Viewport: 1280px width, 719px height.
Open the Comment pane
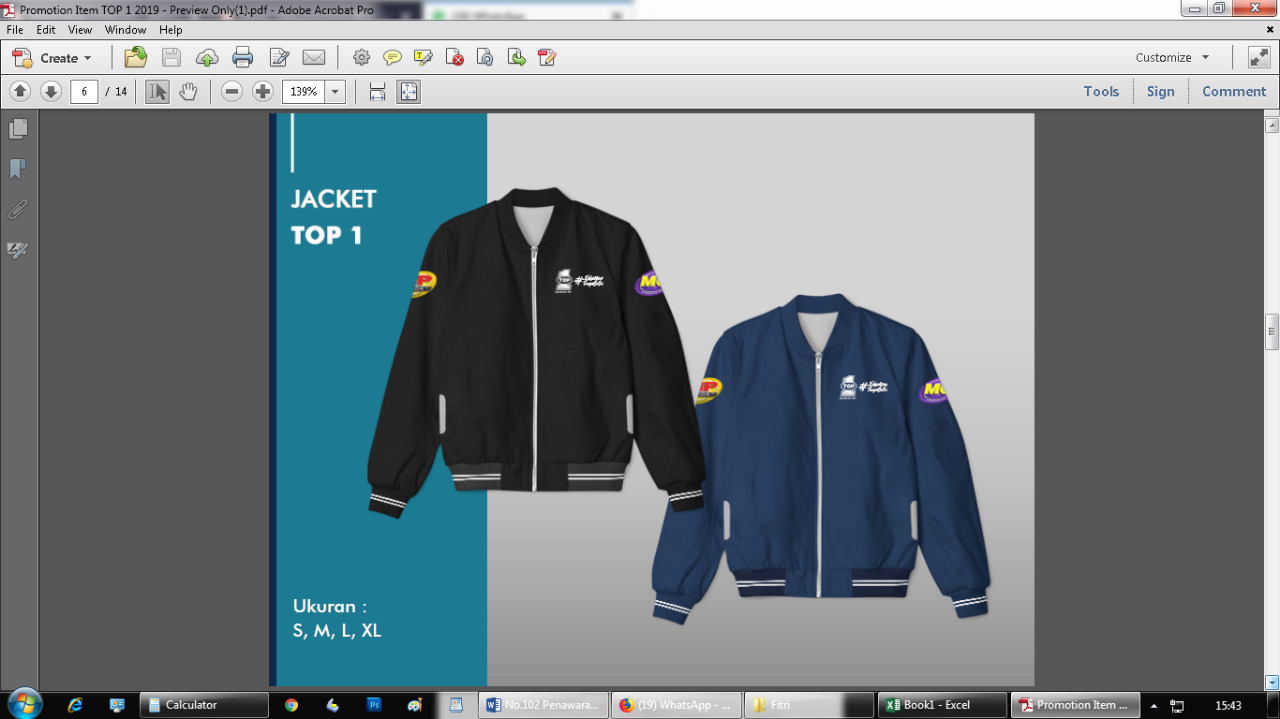[1234, 91]
